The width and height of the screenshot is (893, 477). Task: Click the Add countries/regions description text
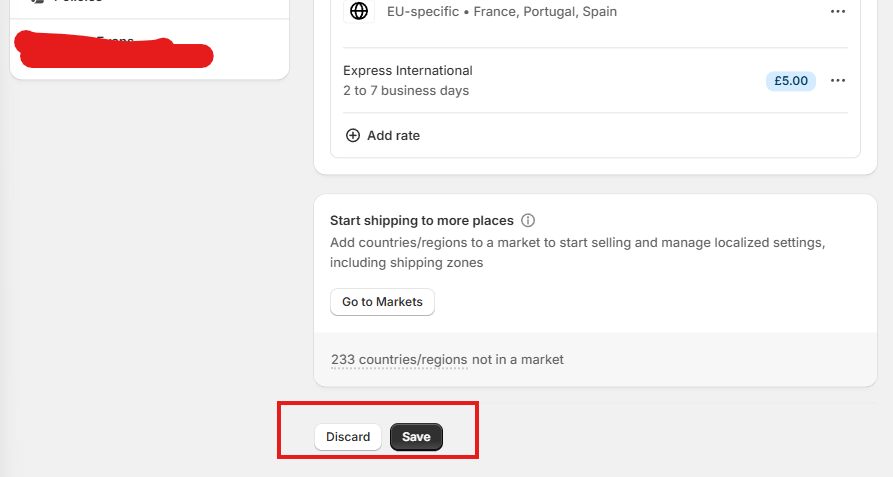click(x=577, y=252)
